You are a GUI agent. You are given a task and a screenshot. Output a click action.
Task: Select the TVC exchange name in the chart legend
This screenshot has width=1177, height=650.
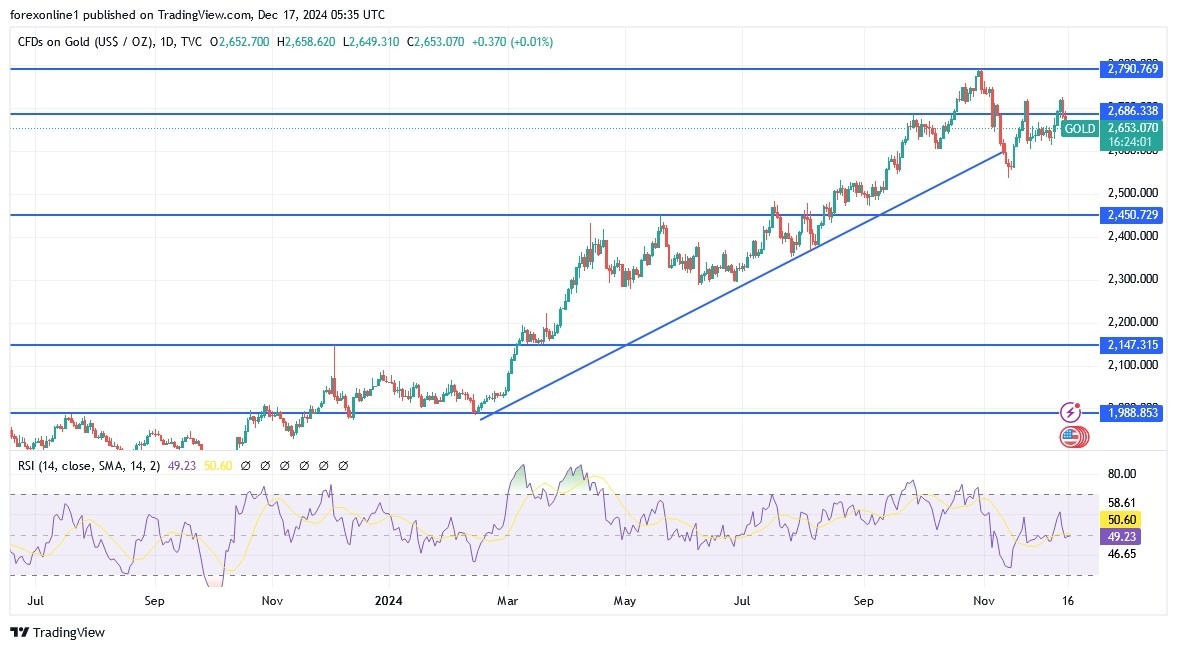click(x=190, y=42)
